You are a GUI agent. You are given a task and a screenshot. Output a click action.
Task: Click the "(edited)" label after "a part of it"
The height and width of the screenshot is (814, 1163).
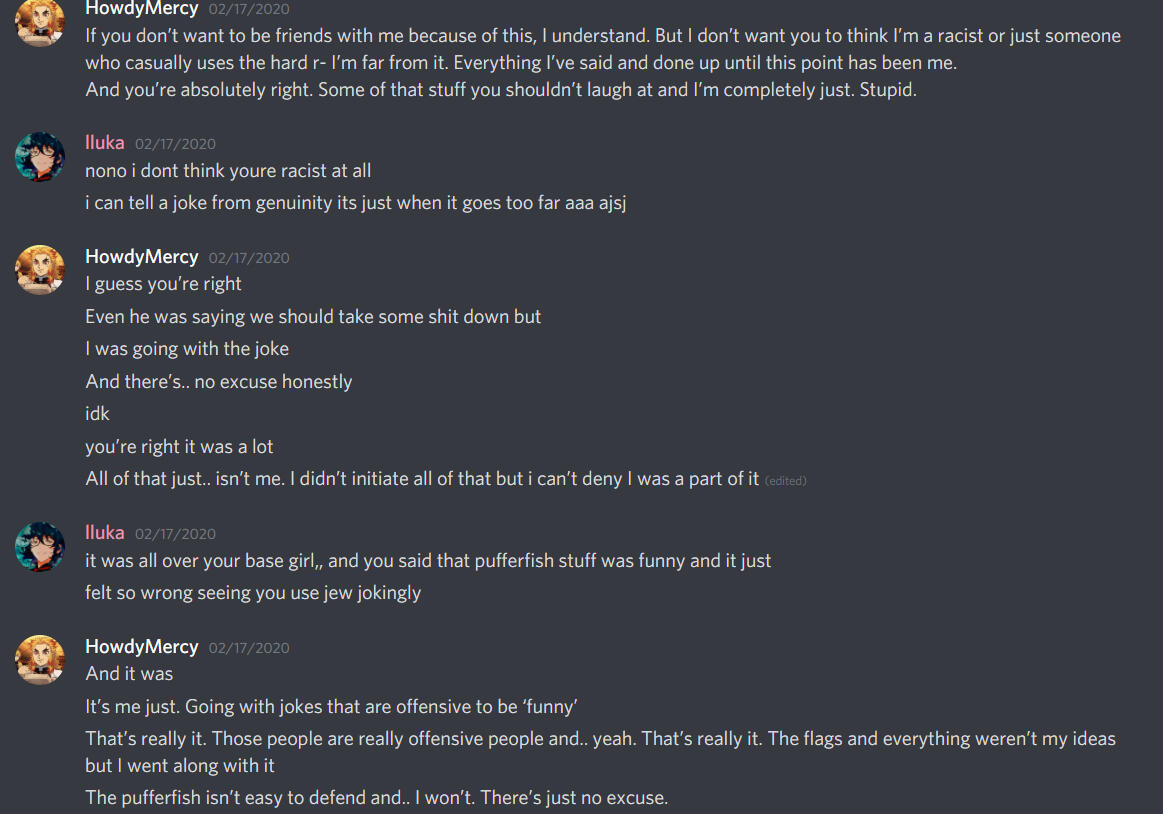785,481
